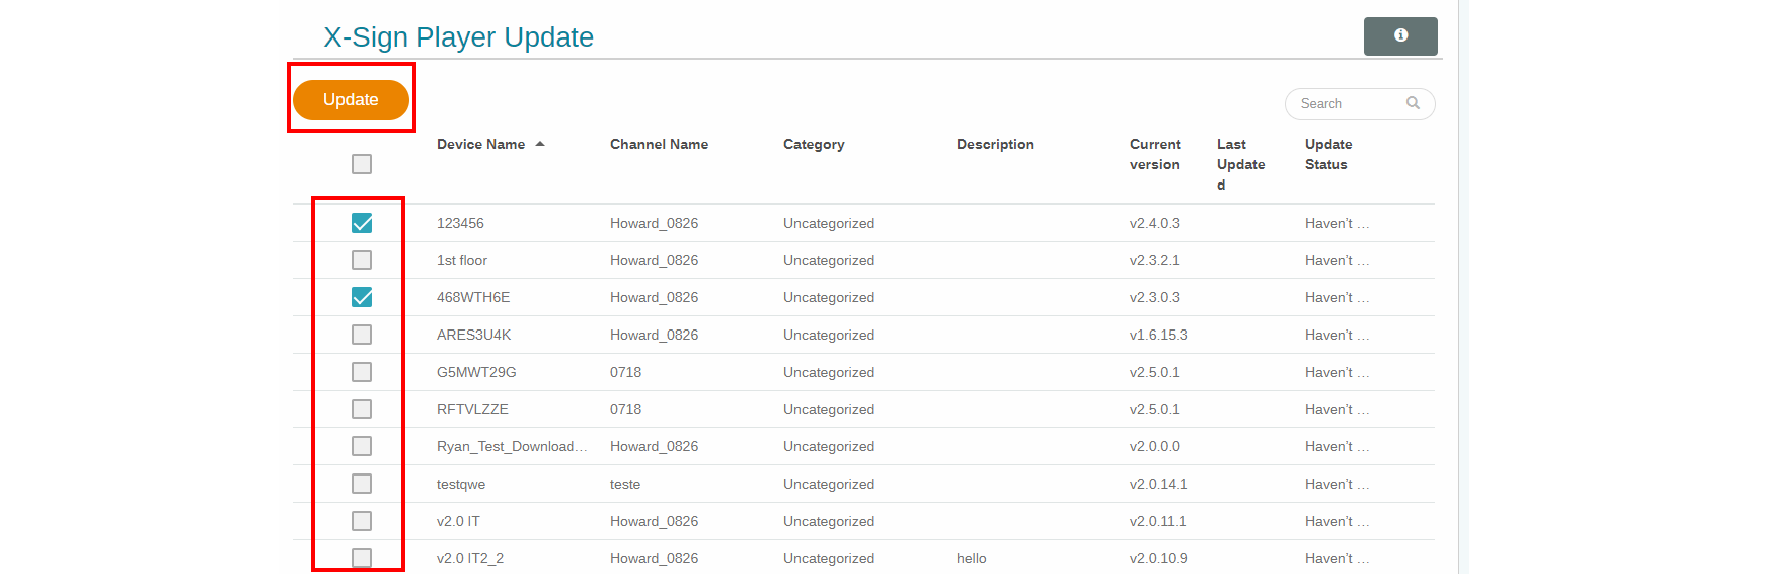Click the Description column header
The image size is (1767, 574).
995,144
